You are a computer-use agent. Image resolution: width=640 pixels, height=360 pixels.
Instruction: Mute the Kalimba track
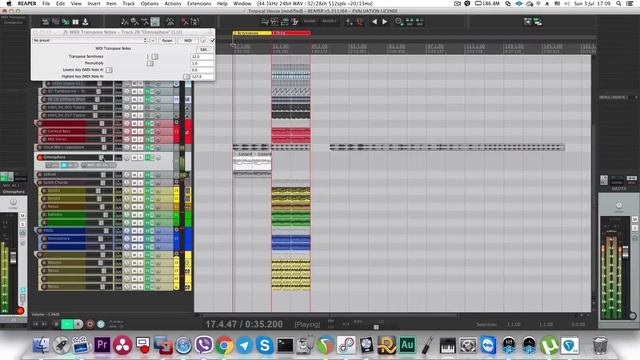[x=134, y=214]
